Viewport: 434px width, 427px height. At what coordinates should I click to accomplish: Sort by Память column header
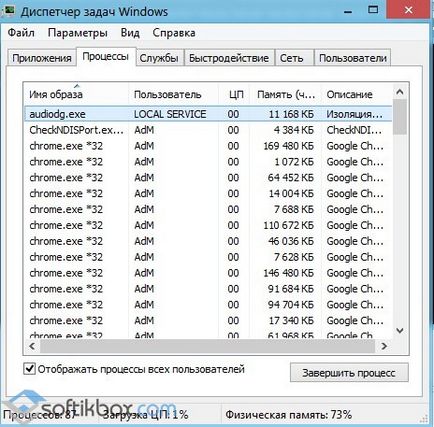tap(285, 94)
